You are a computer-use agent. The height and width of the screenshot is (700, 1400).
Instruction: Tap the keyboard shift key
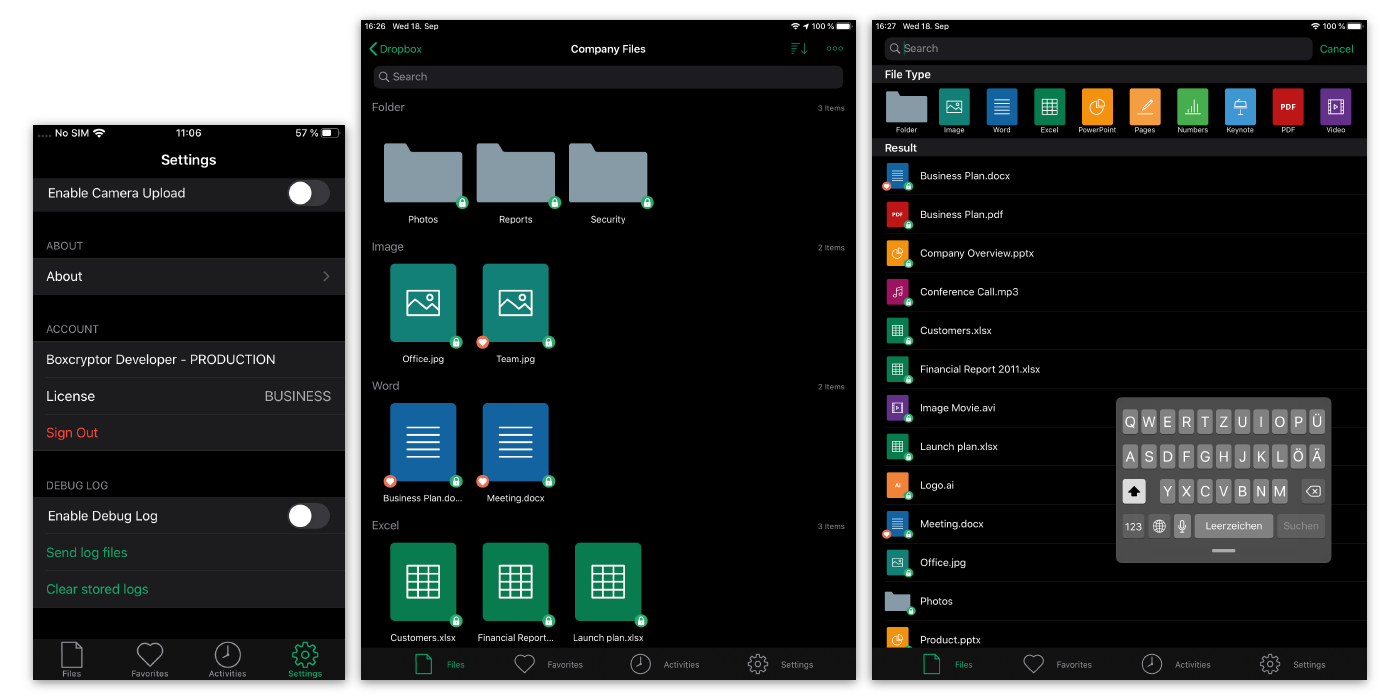coord(1134,491)
